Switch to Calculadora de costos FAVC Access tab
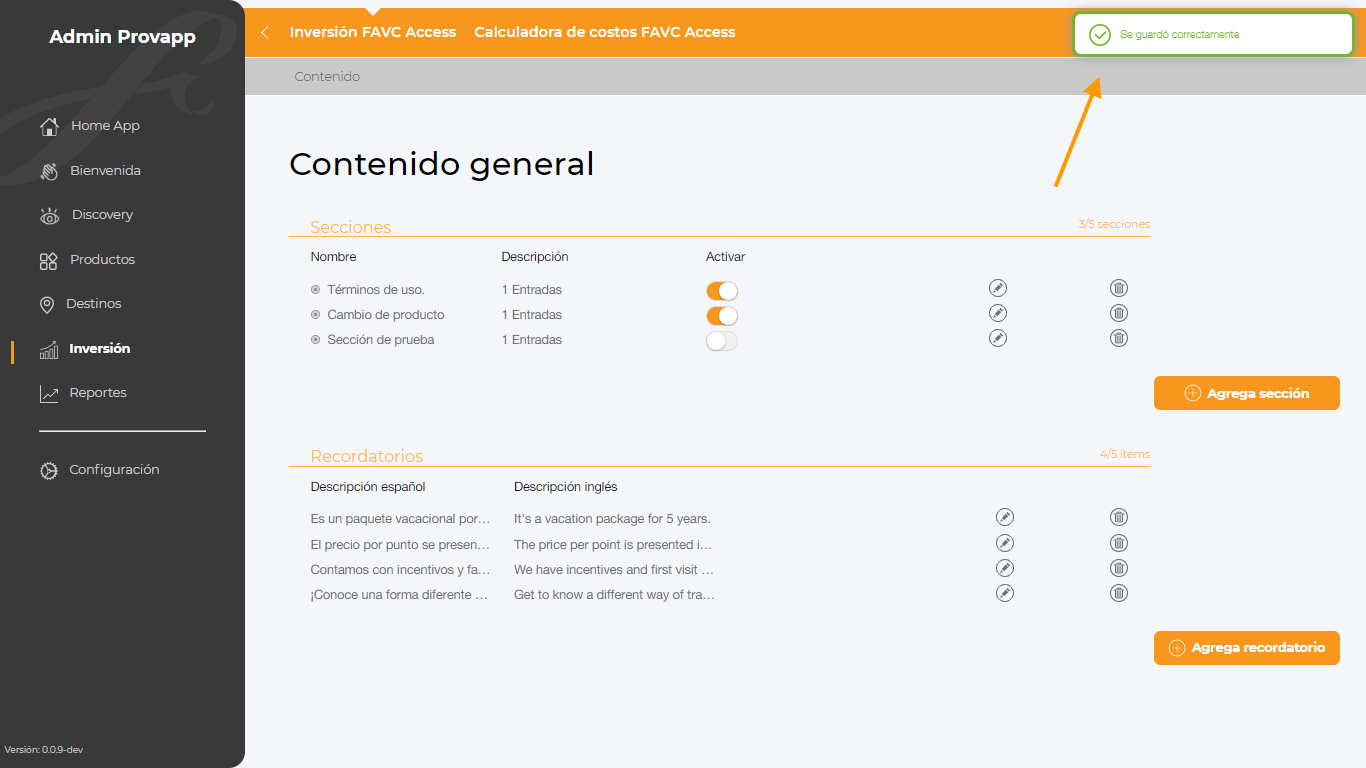1366x768 pixels. coord(605,32)
